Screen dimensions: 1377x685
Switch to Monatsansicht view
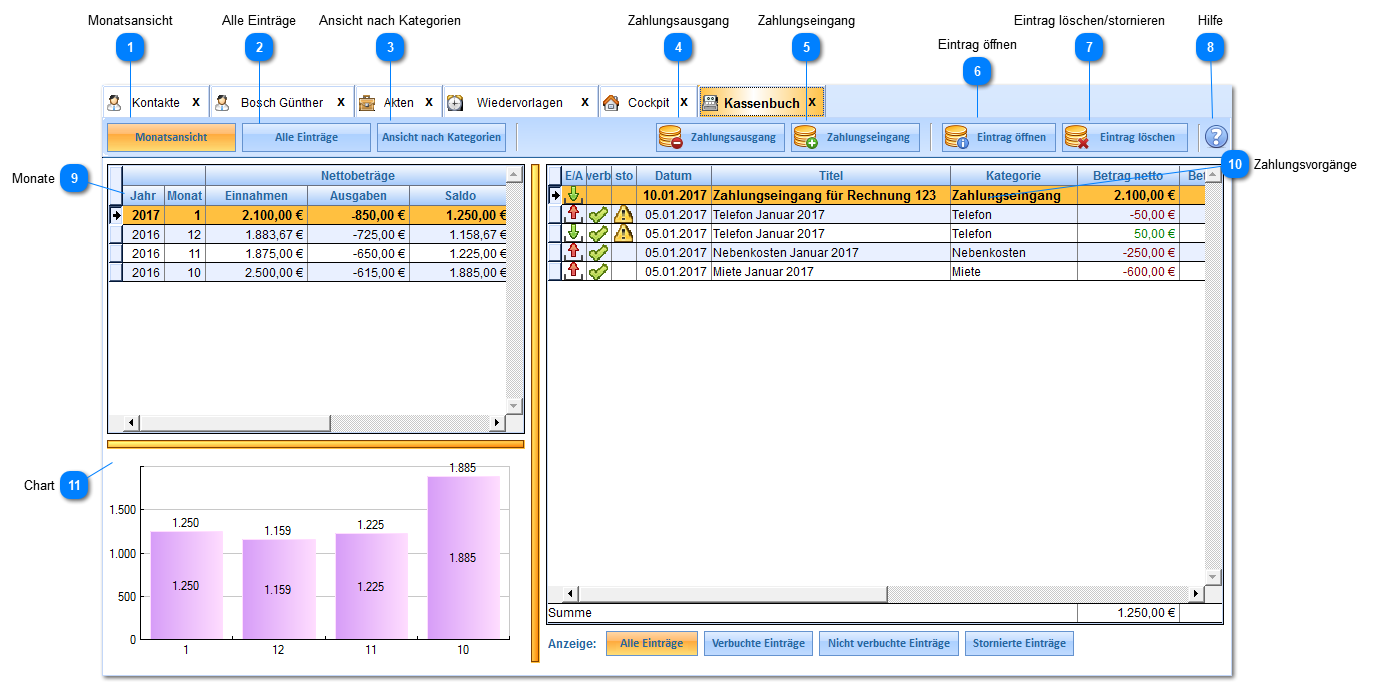[171, 137]
